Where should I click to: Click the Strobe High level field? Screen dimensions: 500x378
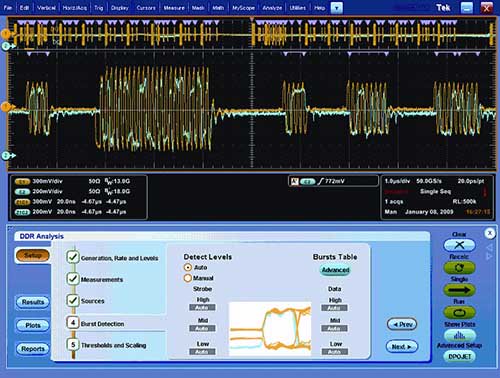(202, 308)
